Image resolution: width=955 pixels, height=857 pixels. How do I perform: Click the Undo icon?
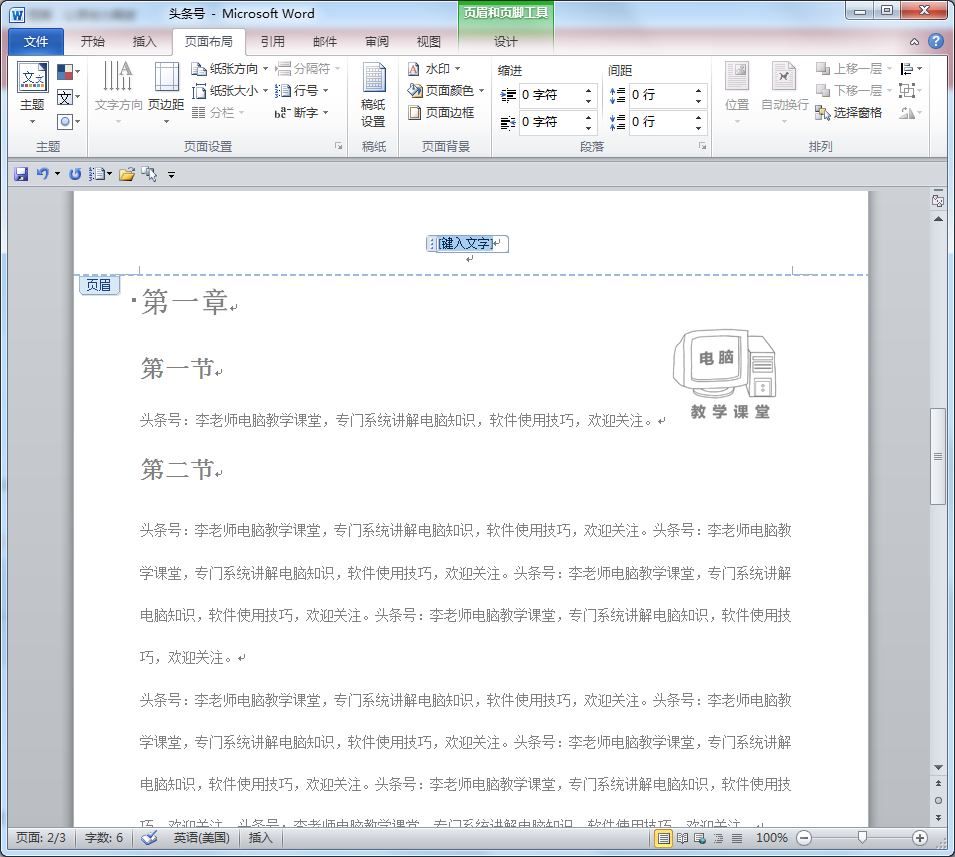(42, 174)
